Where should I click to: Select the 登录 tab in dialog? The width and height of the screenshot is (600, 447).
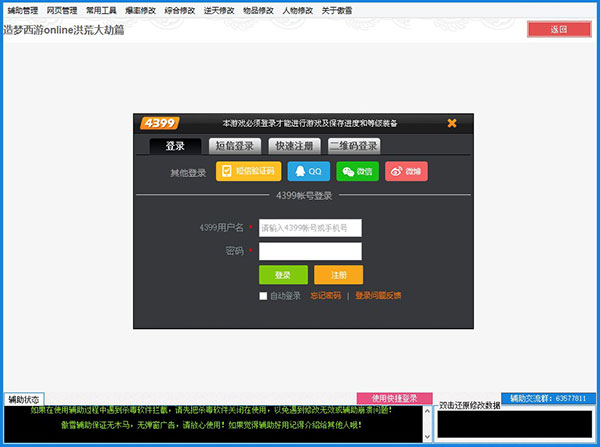[x=175, y=146]
